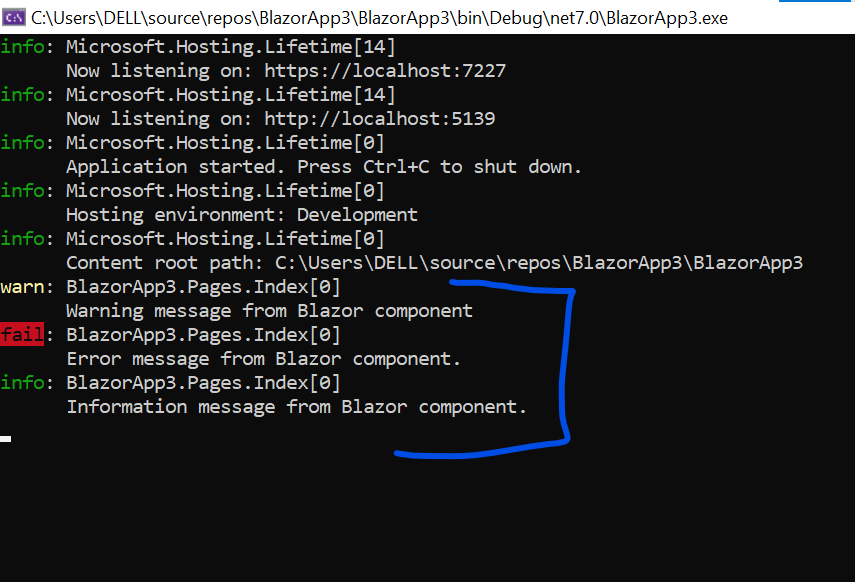Click the first Microsoft.Hosting.Lifetime[14] entry
This screenshot has height=582, width=855.
pos(231,47)
